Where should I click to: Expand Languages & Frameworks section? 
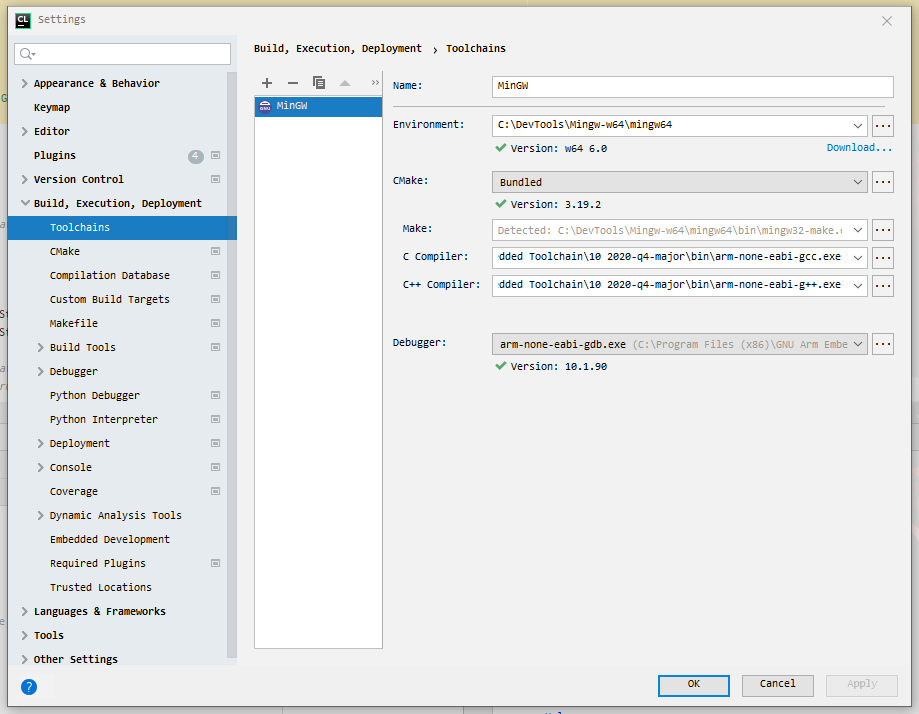click(25, 611)
